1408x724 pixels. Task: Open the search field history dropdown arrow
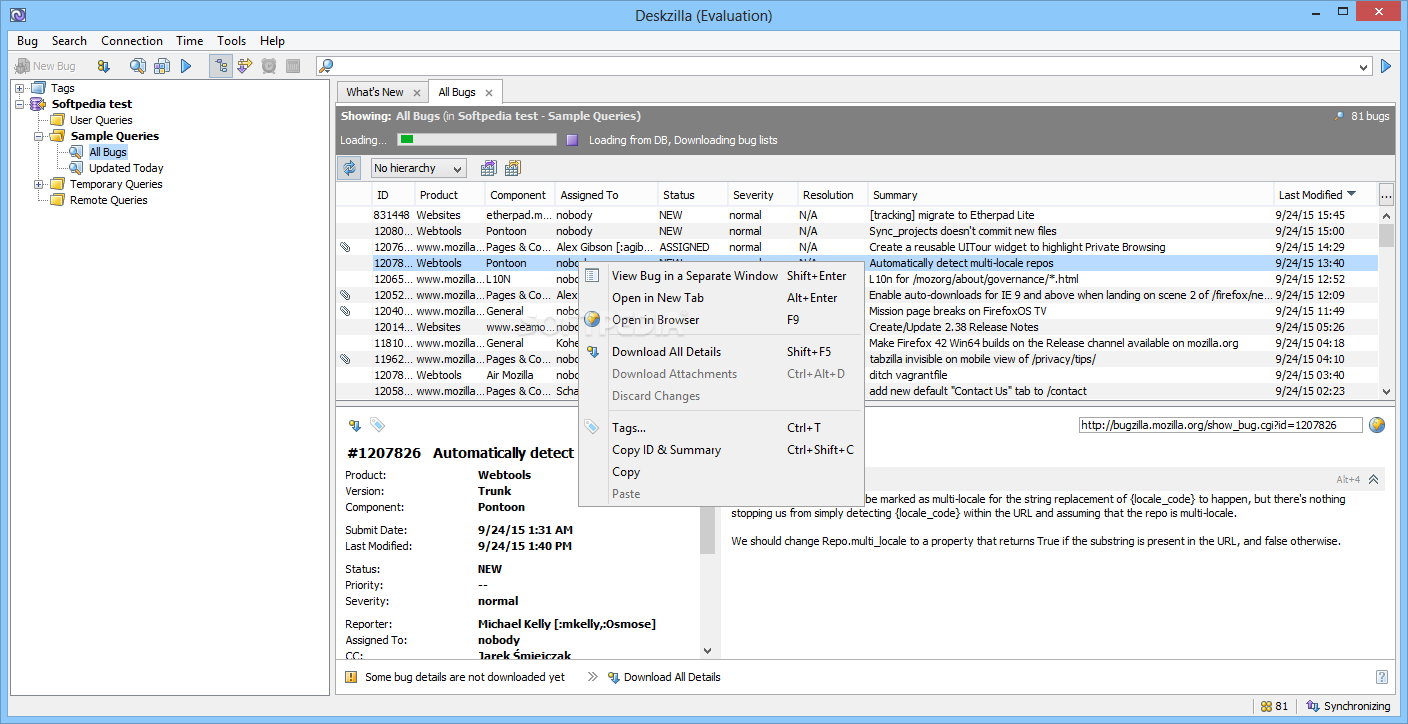point(1365,66)
